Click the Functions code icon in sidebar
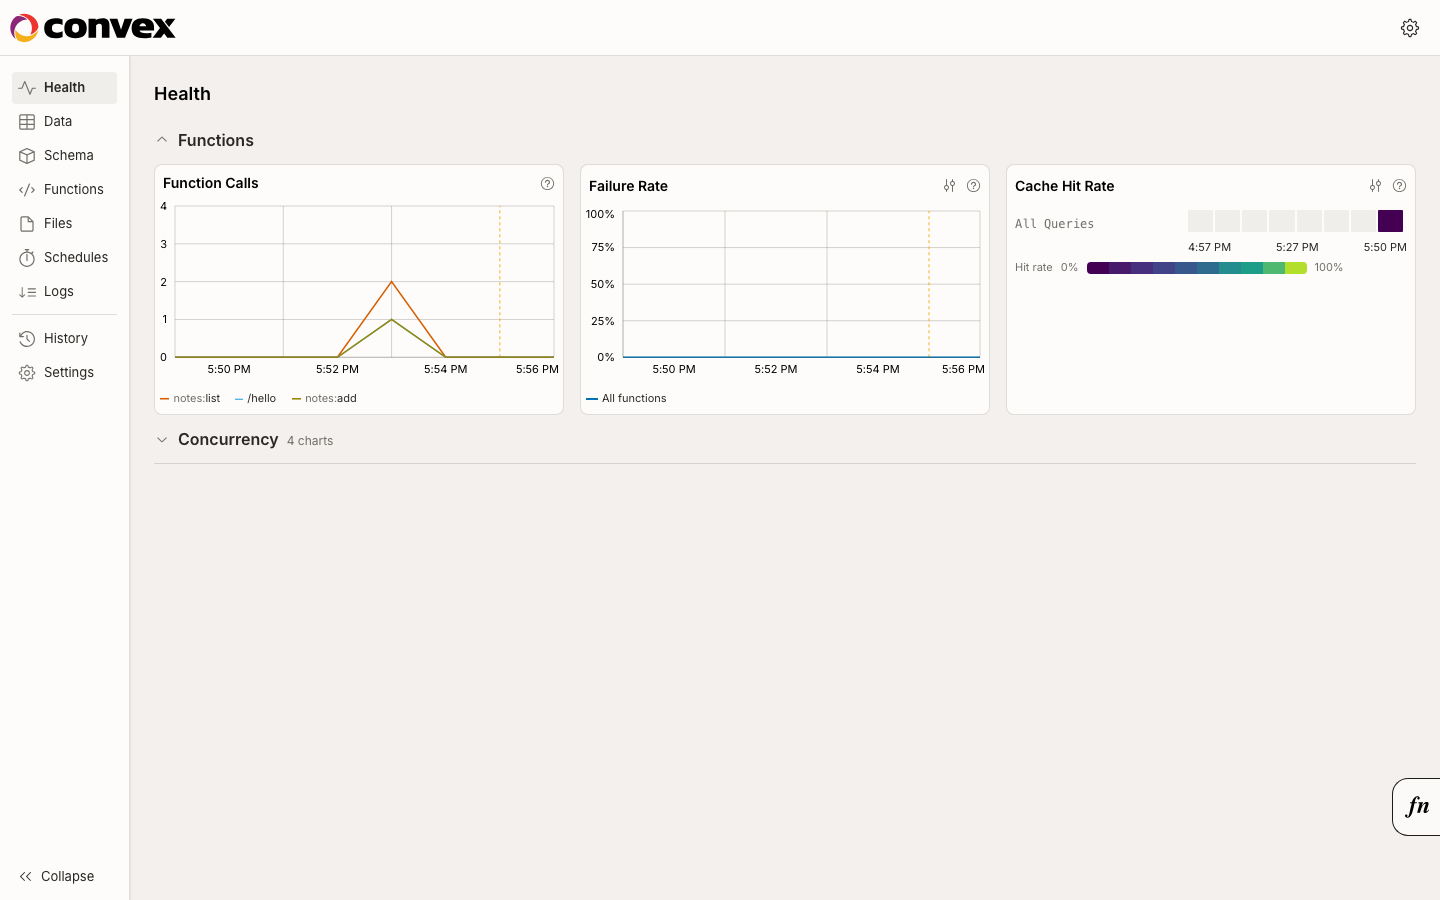The width and height of the screenshot is (1440, 900). (27, 190)
